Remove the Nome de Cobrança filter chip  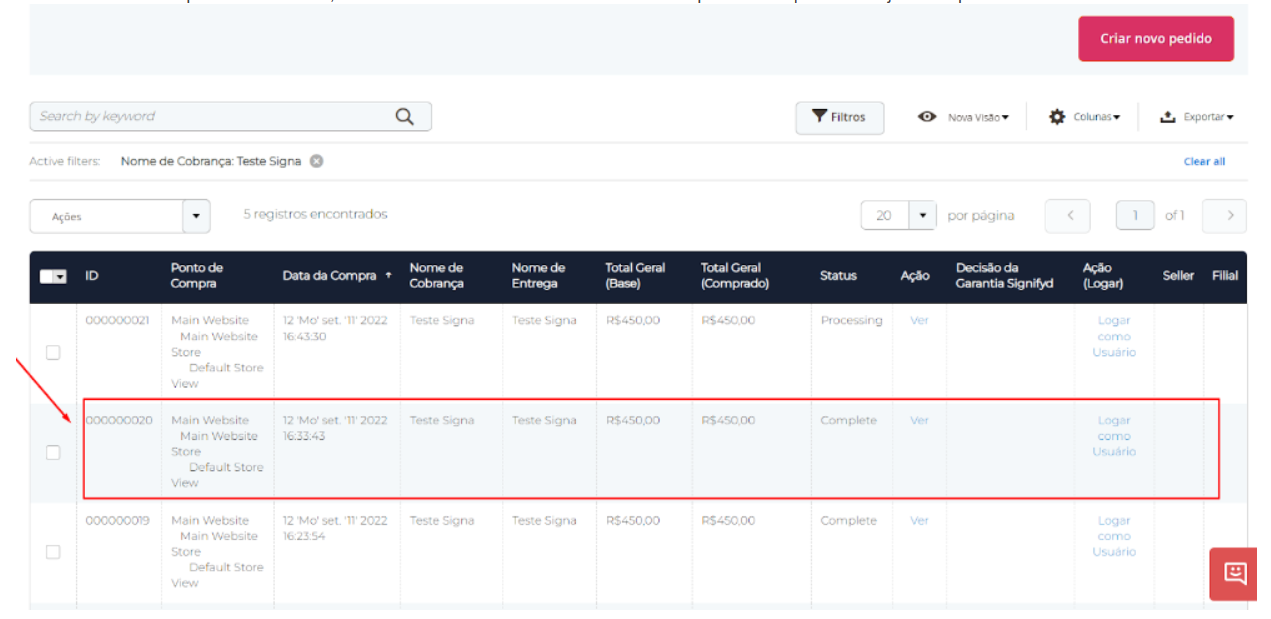[316, 161]
